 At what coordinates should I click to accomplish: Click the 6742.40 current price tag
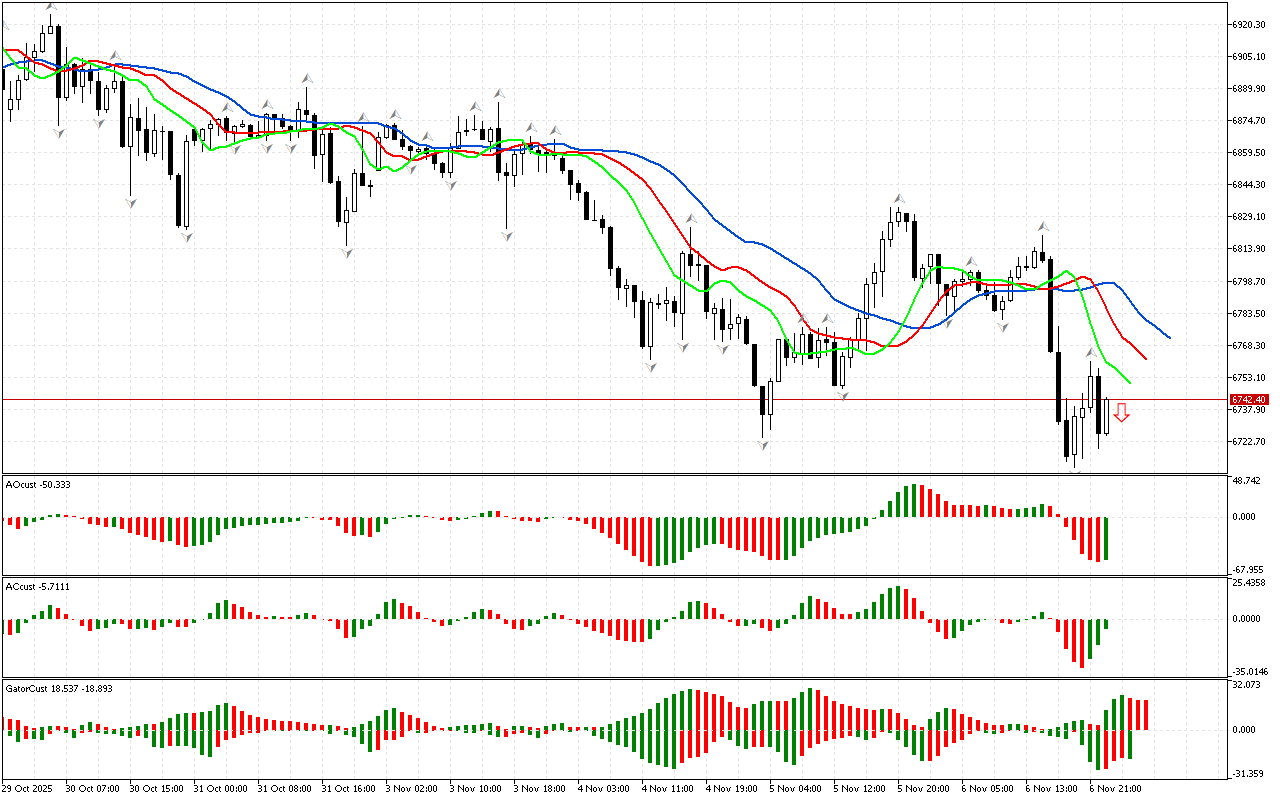(1248, 399)
